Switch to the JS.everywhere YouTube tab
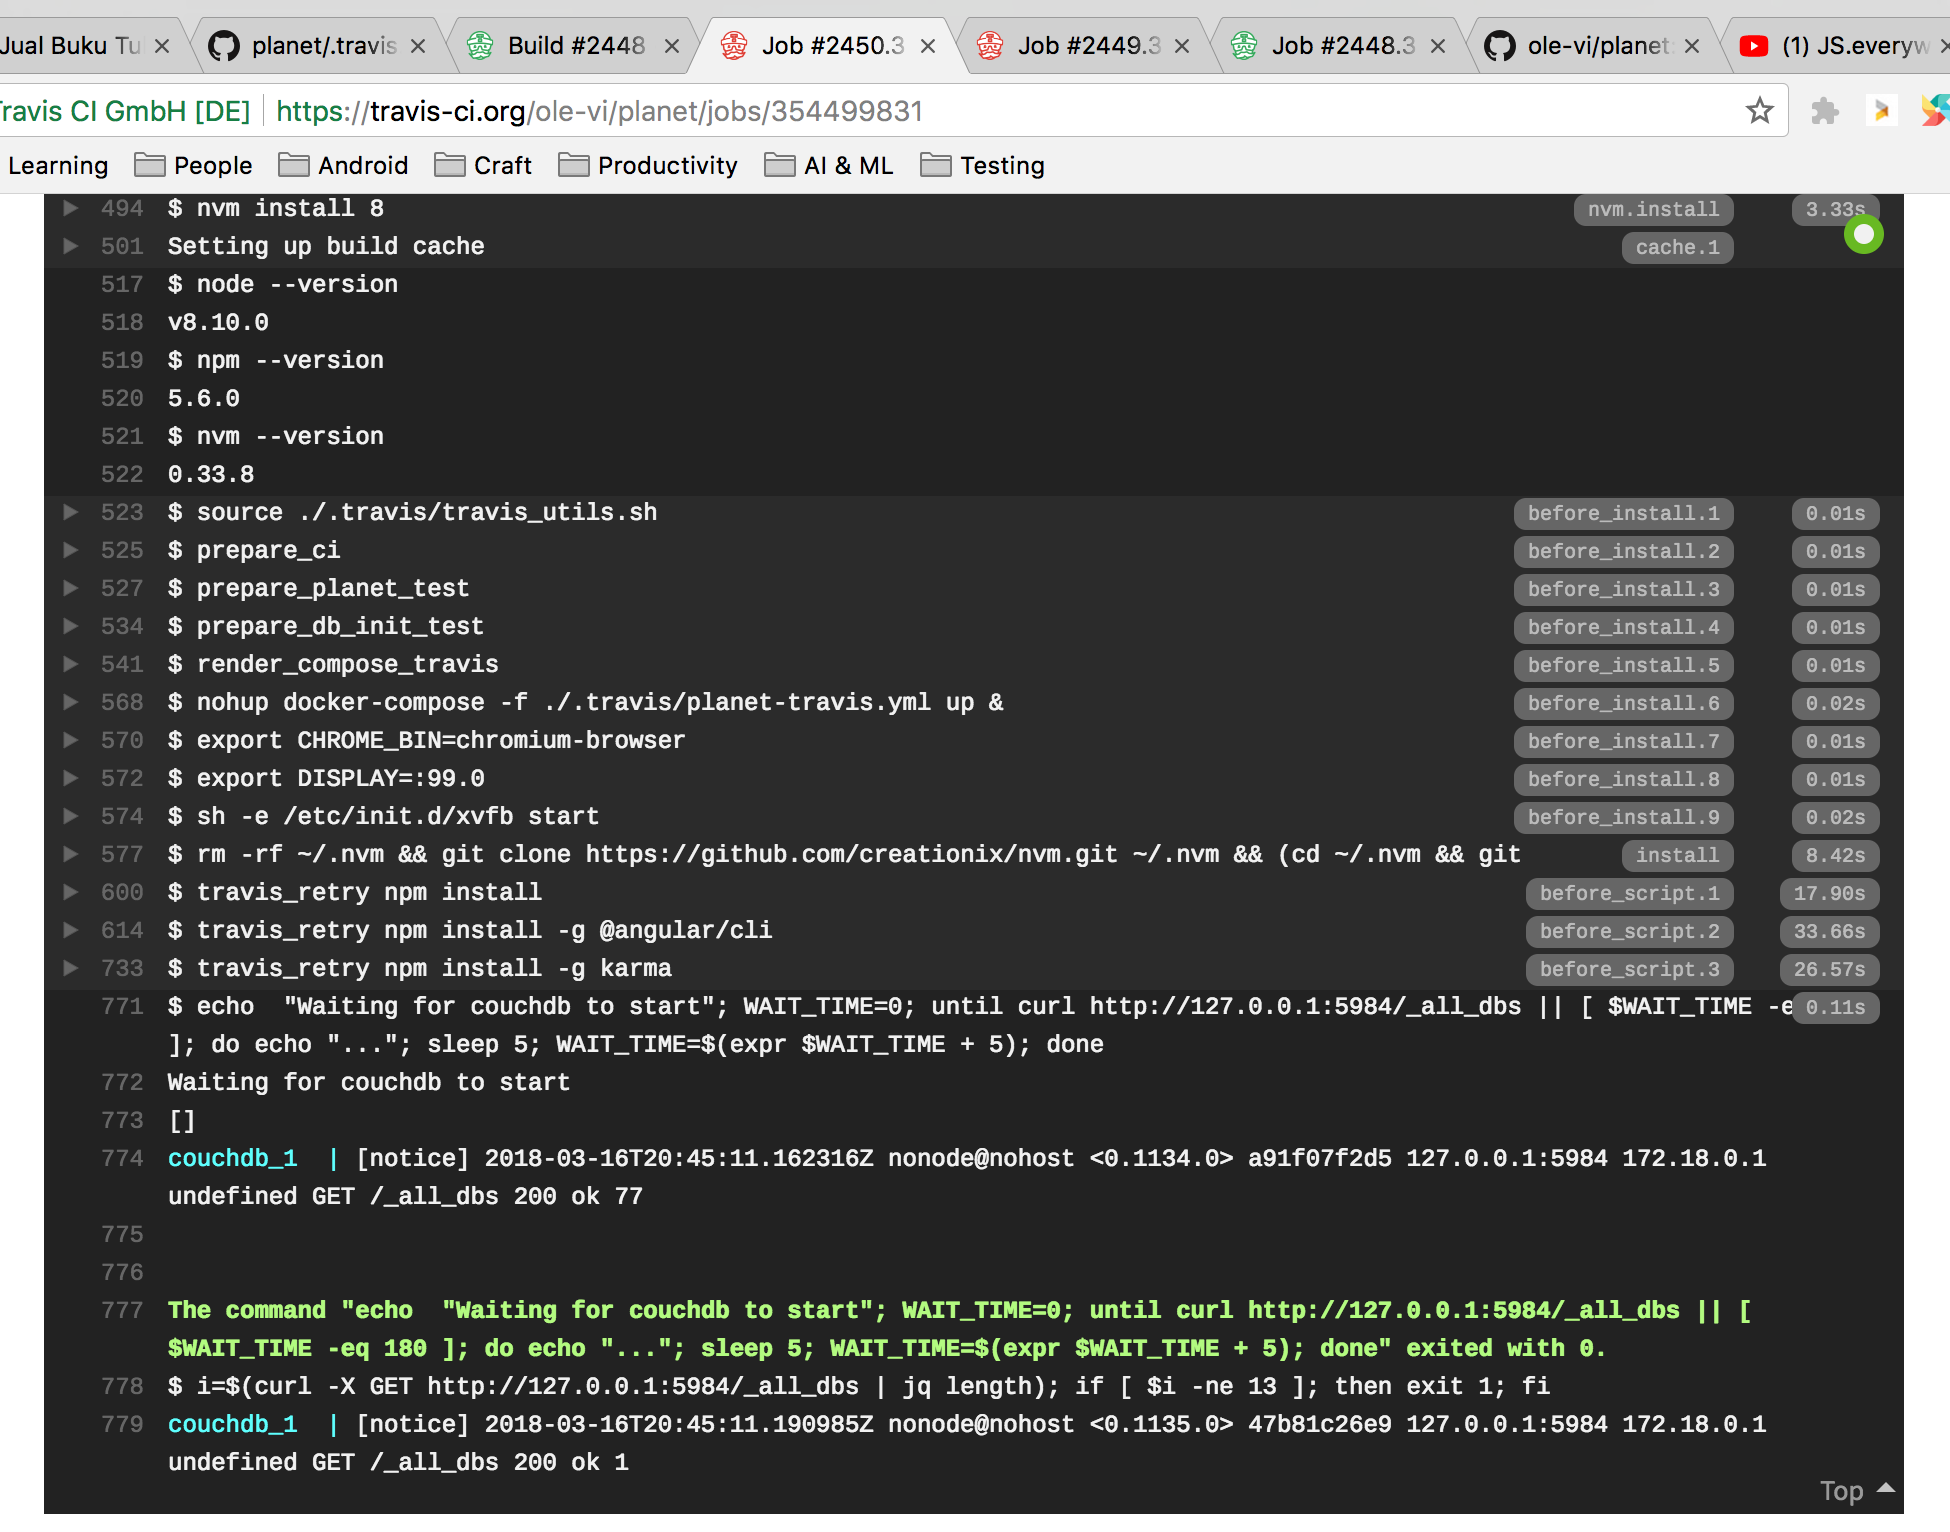This screenshot has height=1532, width=1950. pos(1840,46)
